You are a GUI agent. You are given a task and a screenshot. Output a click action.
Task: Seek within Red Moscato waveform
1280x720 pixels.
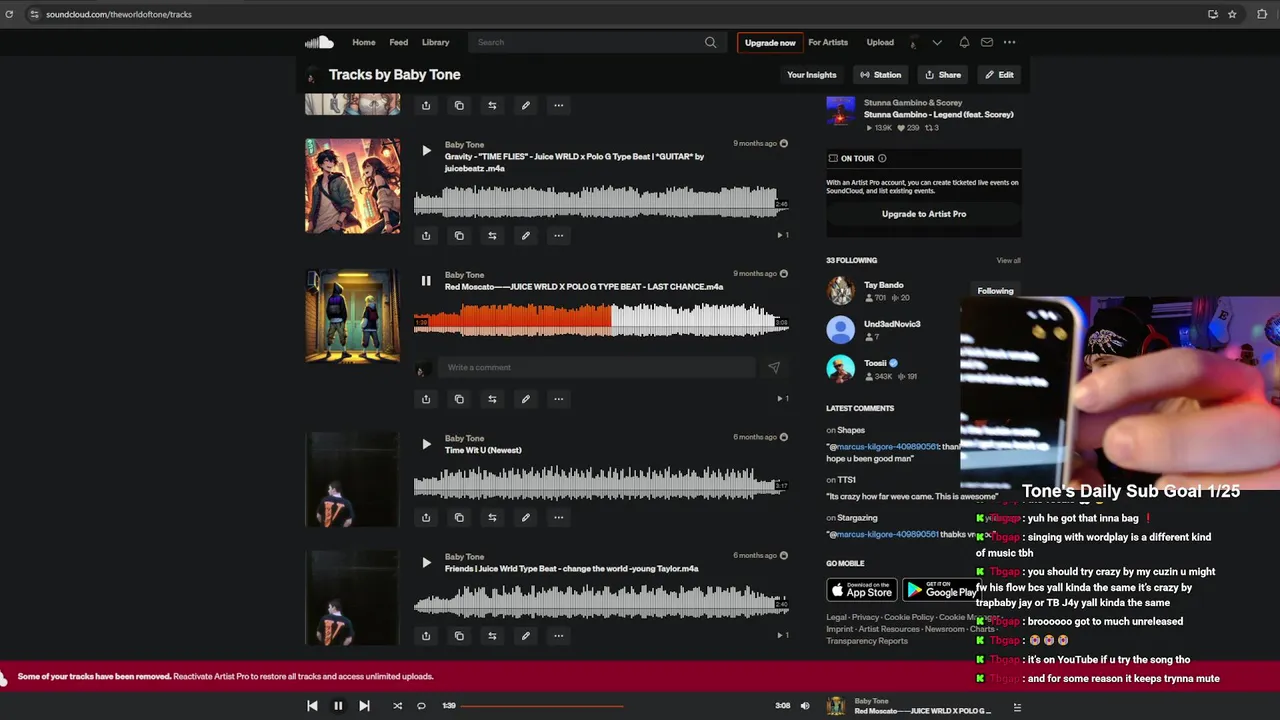(x=601, y=320)
